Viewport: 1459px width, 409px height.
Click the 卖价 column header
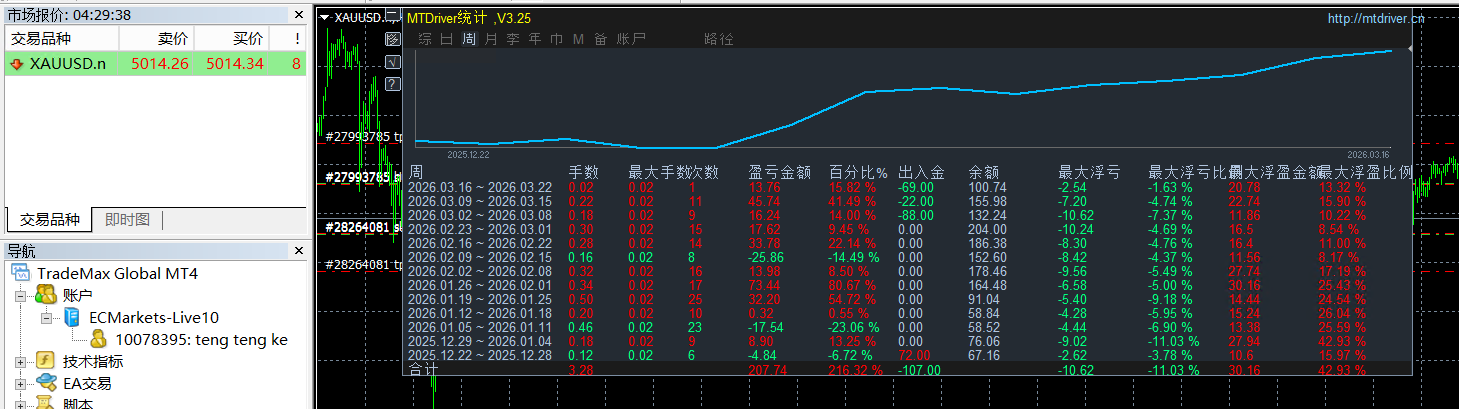[172, 39]
